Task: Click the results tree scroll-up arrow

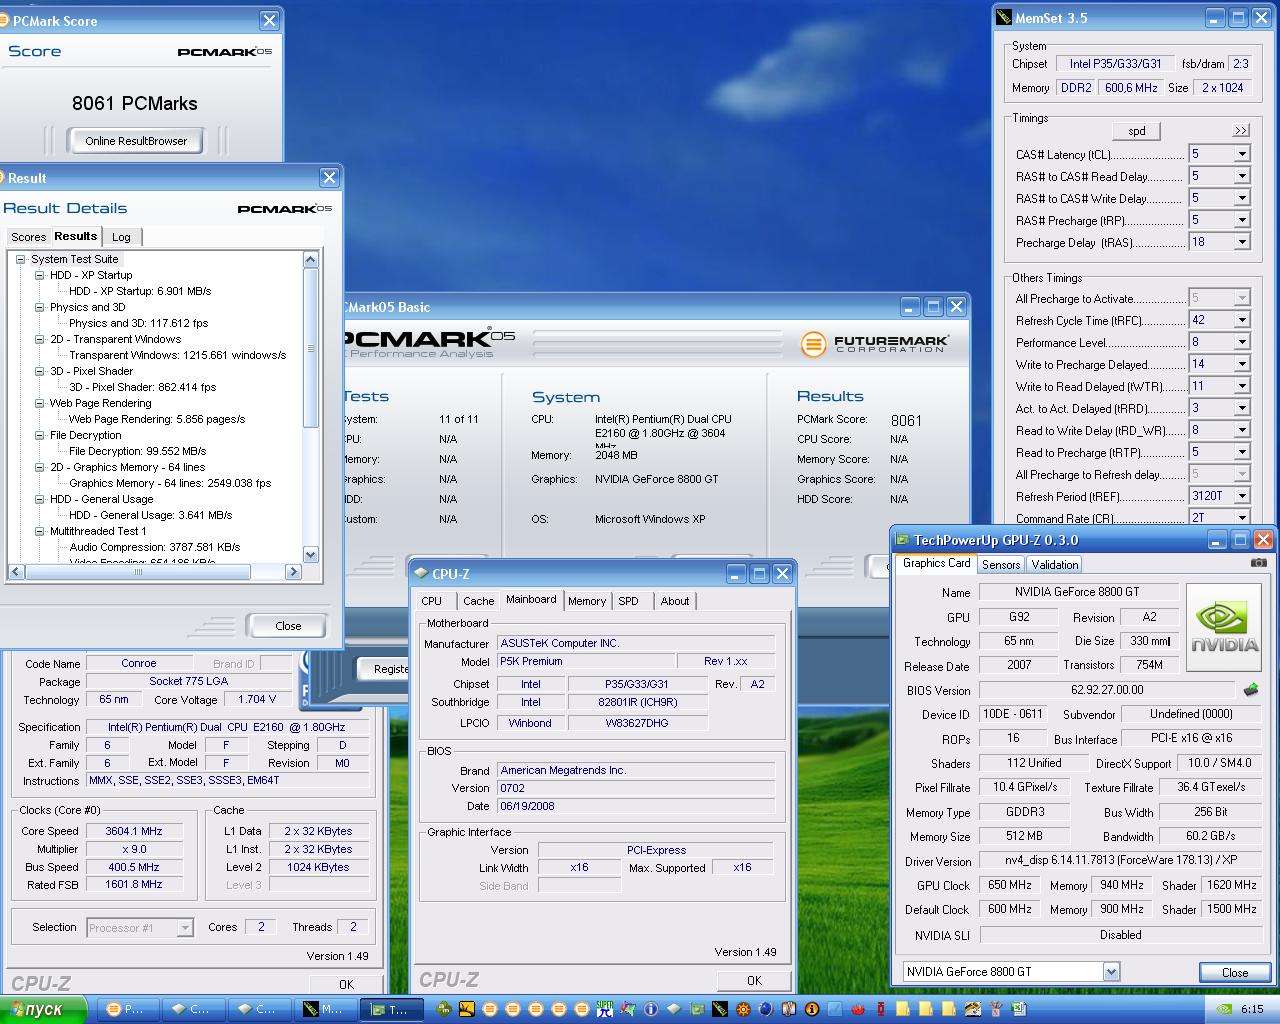Action: coord(310,260)
